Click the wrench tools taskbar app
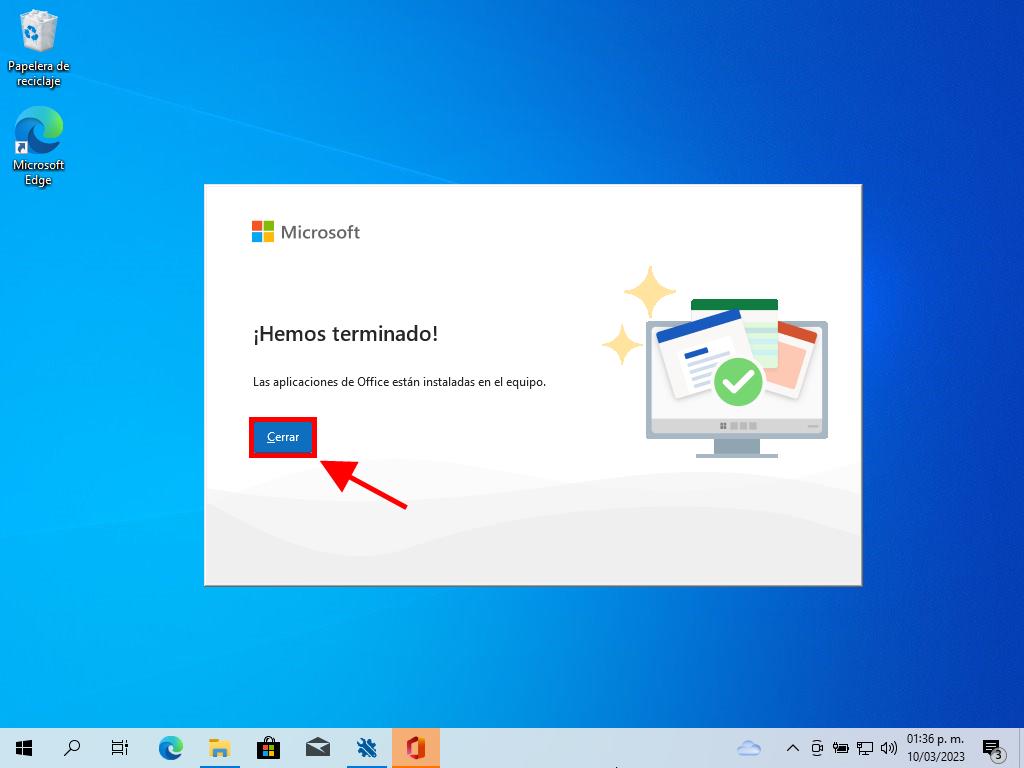This screenshot has height=768, width=1024. click(366, 748)
